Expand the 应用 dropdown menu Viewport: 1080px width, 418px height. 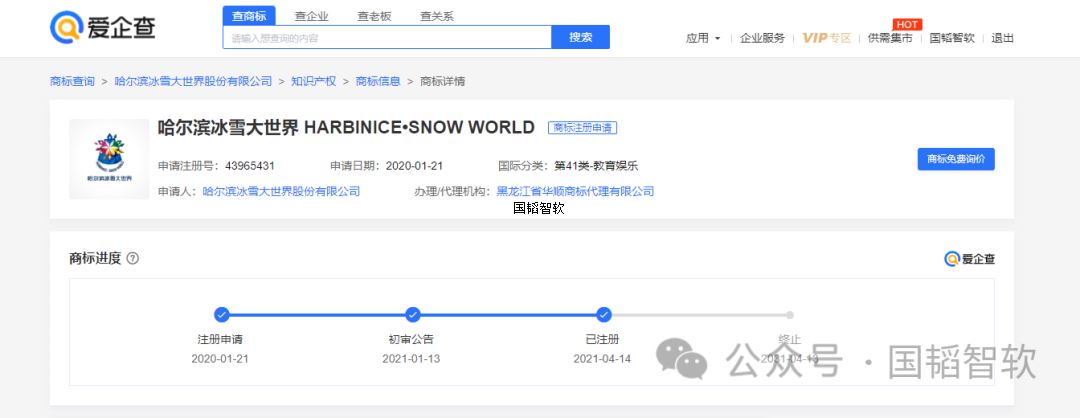coord(703,38)
